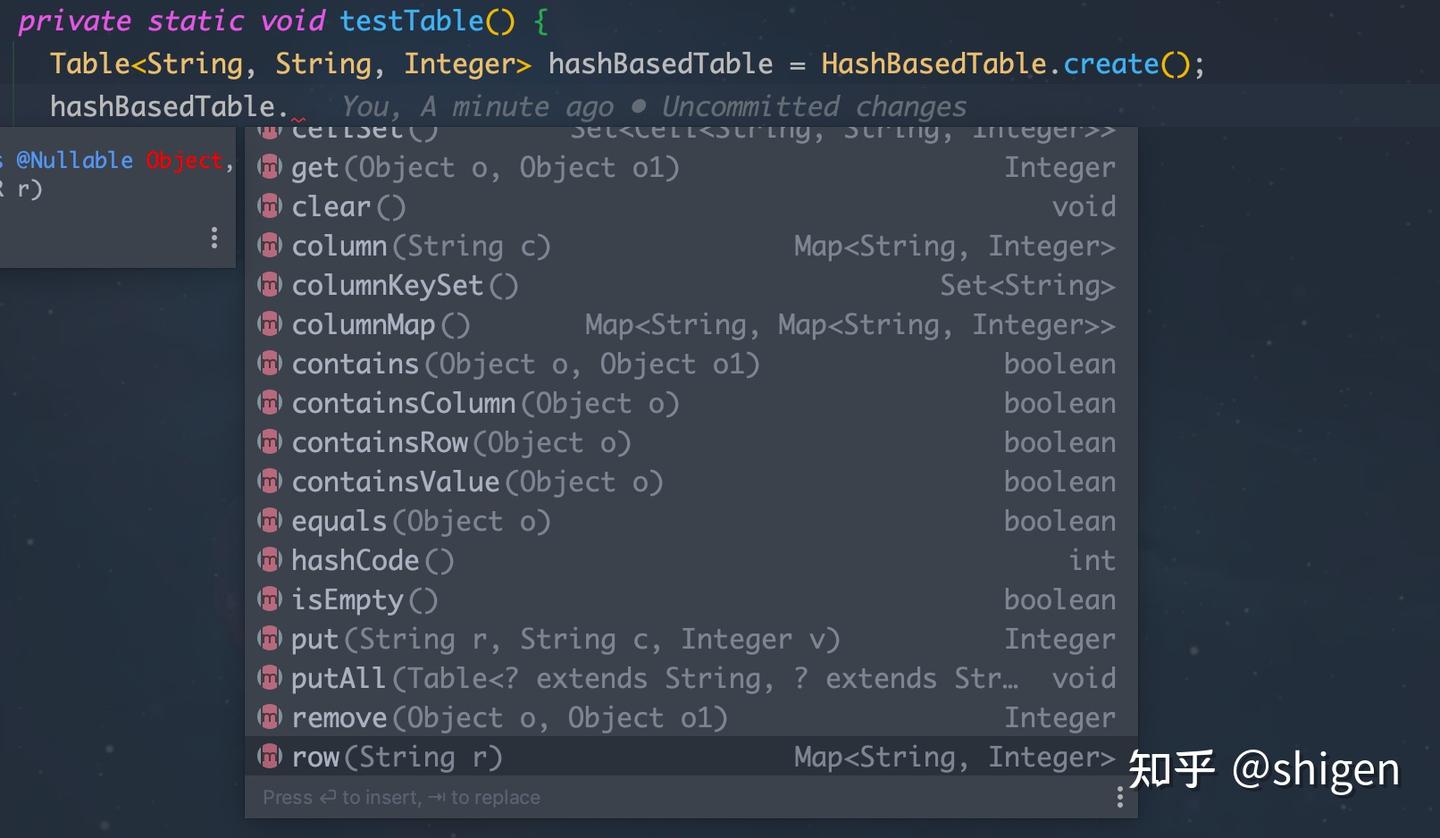Choose remove(Object o, Object o1) completion

point(509,719)
